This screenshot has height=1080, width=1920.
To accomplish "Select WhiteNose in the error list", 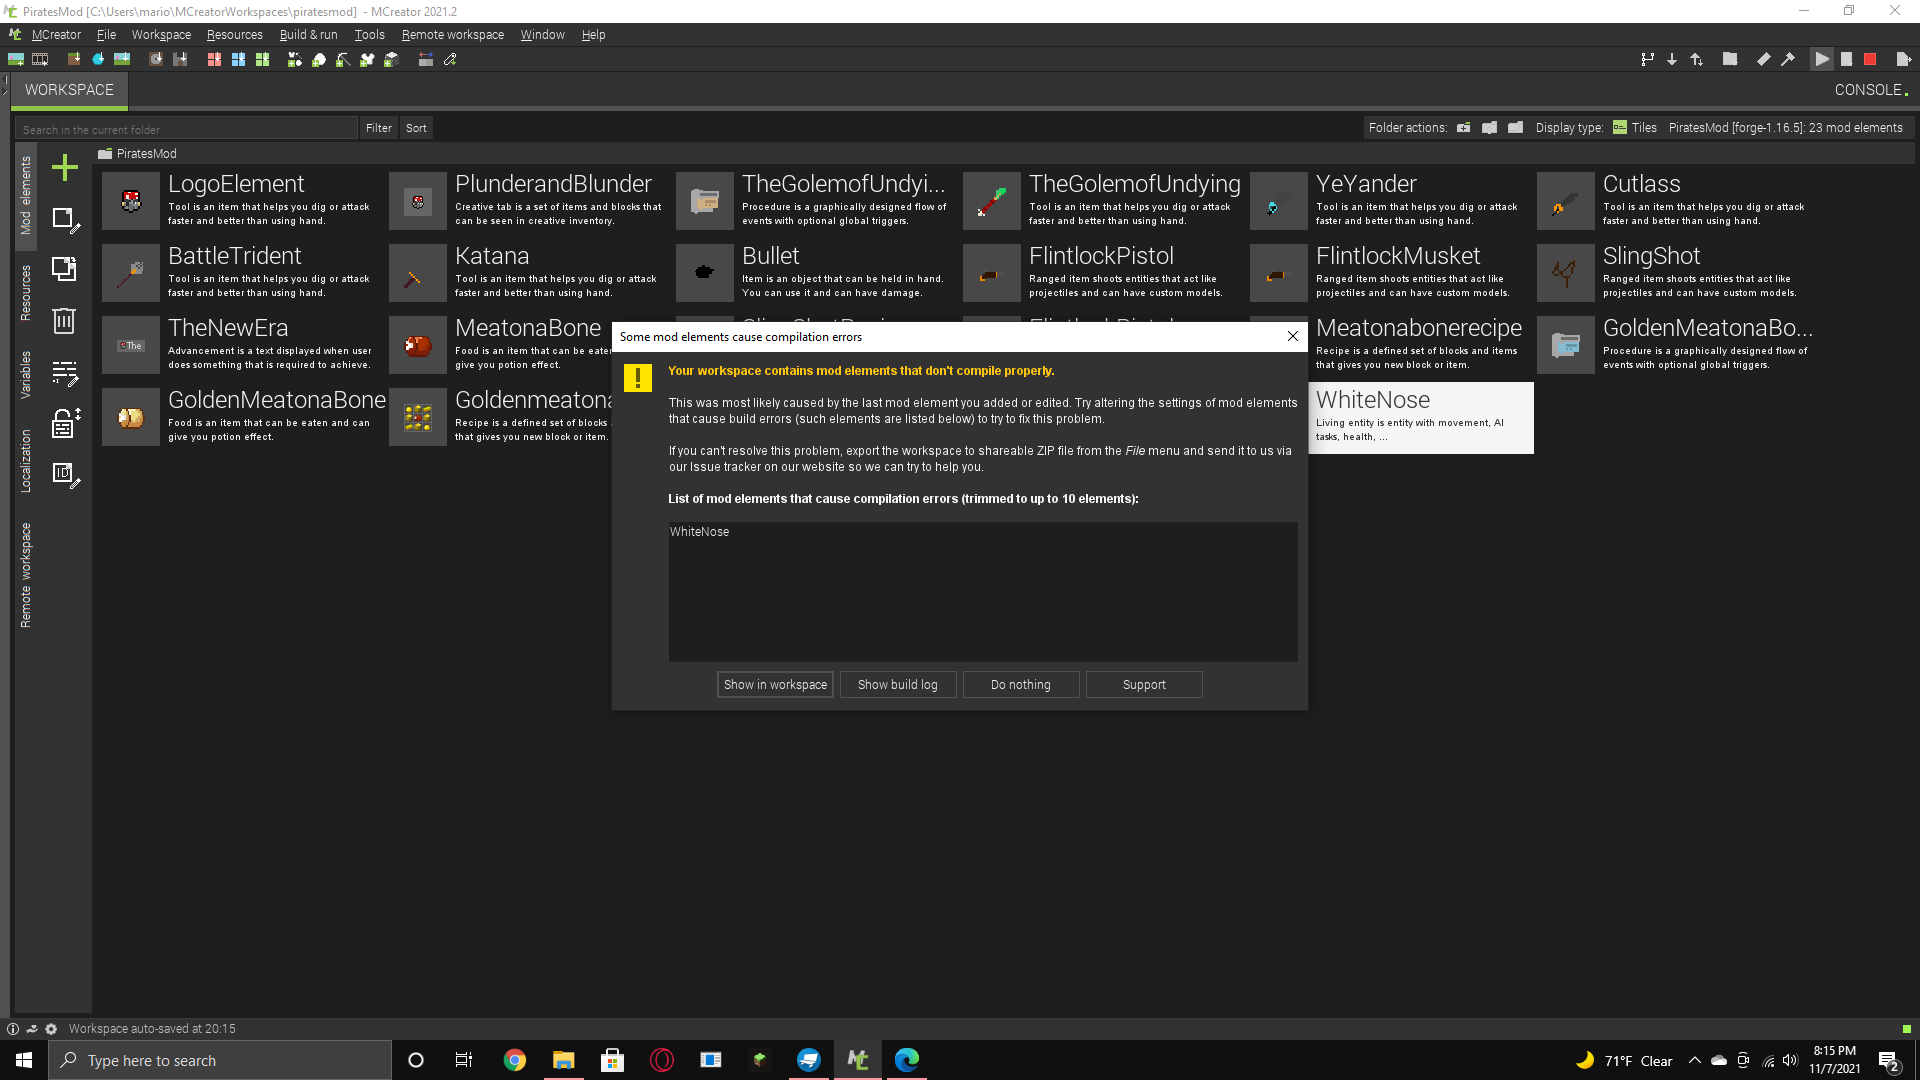I will point(699,531).
